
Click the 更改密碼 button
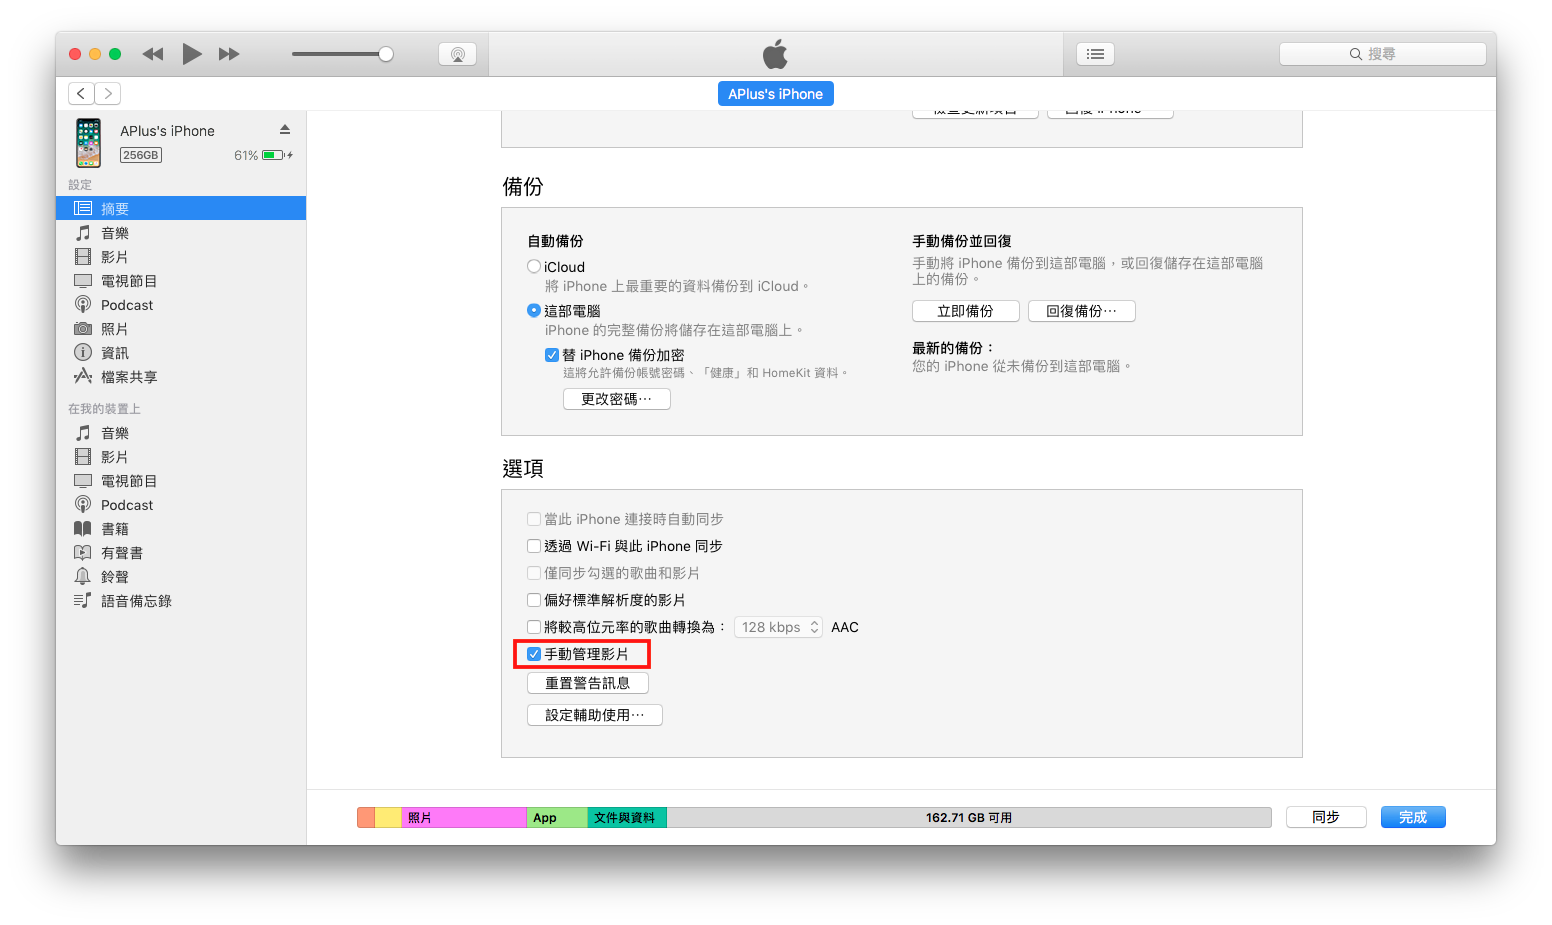(617, 399)
